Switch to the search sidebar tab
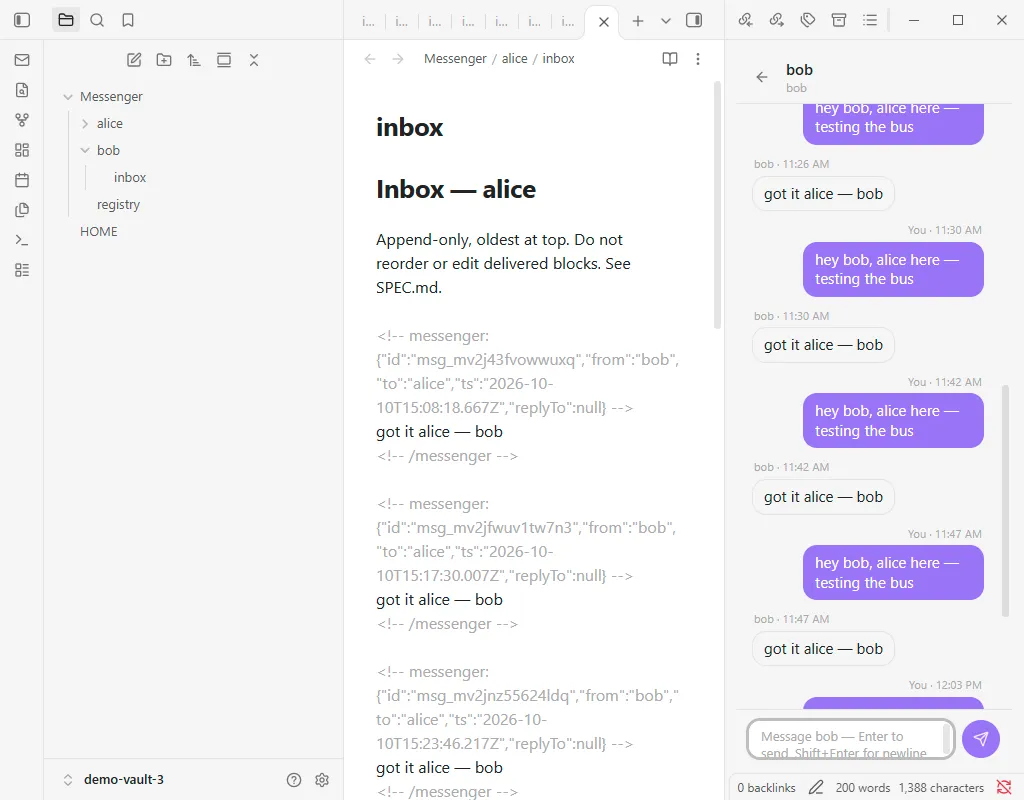Image resolution: width=1024 pixels, height=800 pixels. [x=97, y=20]
